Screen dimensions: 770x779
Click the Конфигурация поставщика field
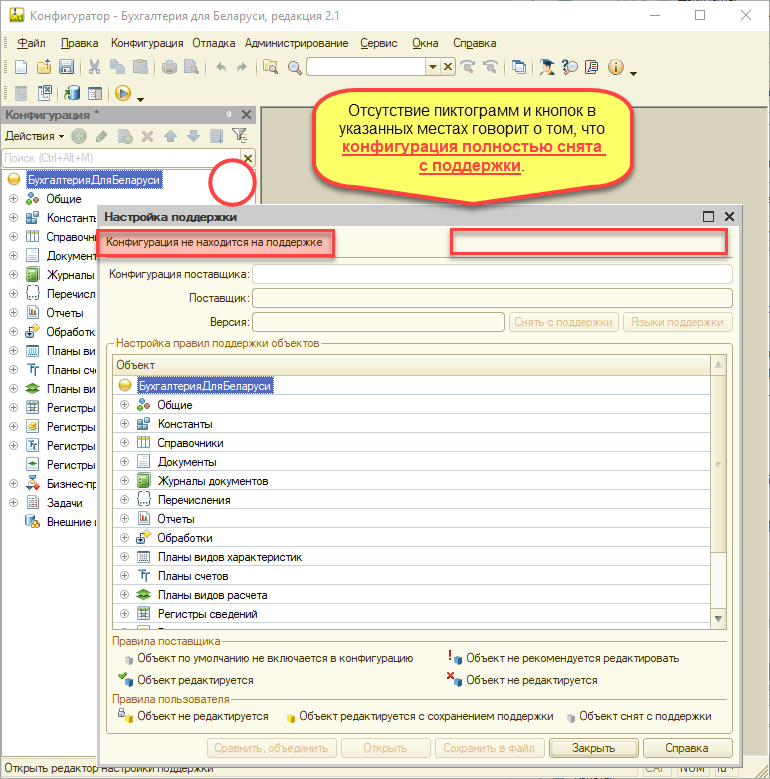492,274
